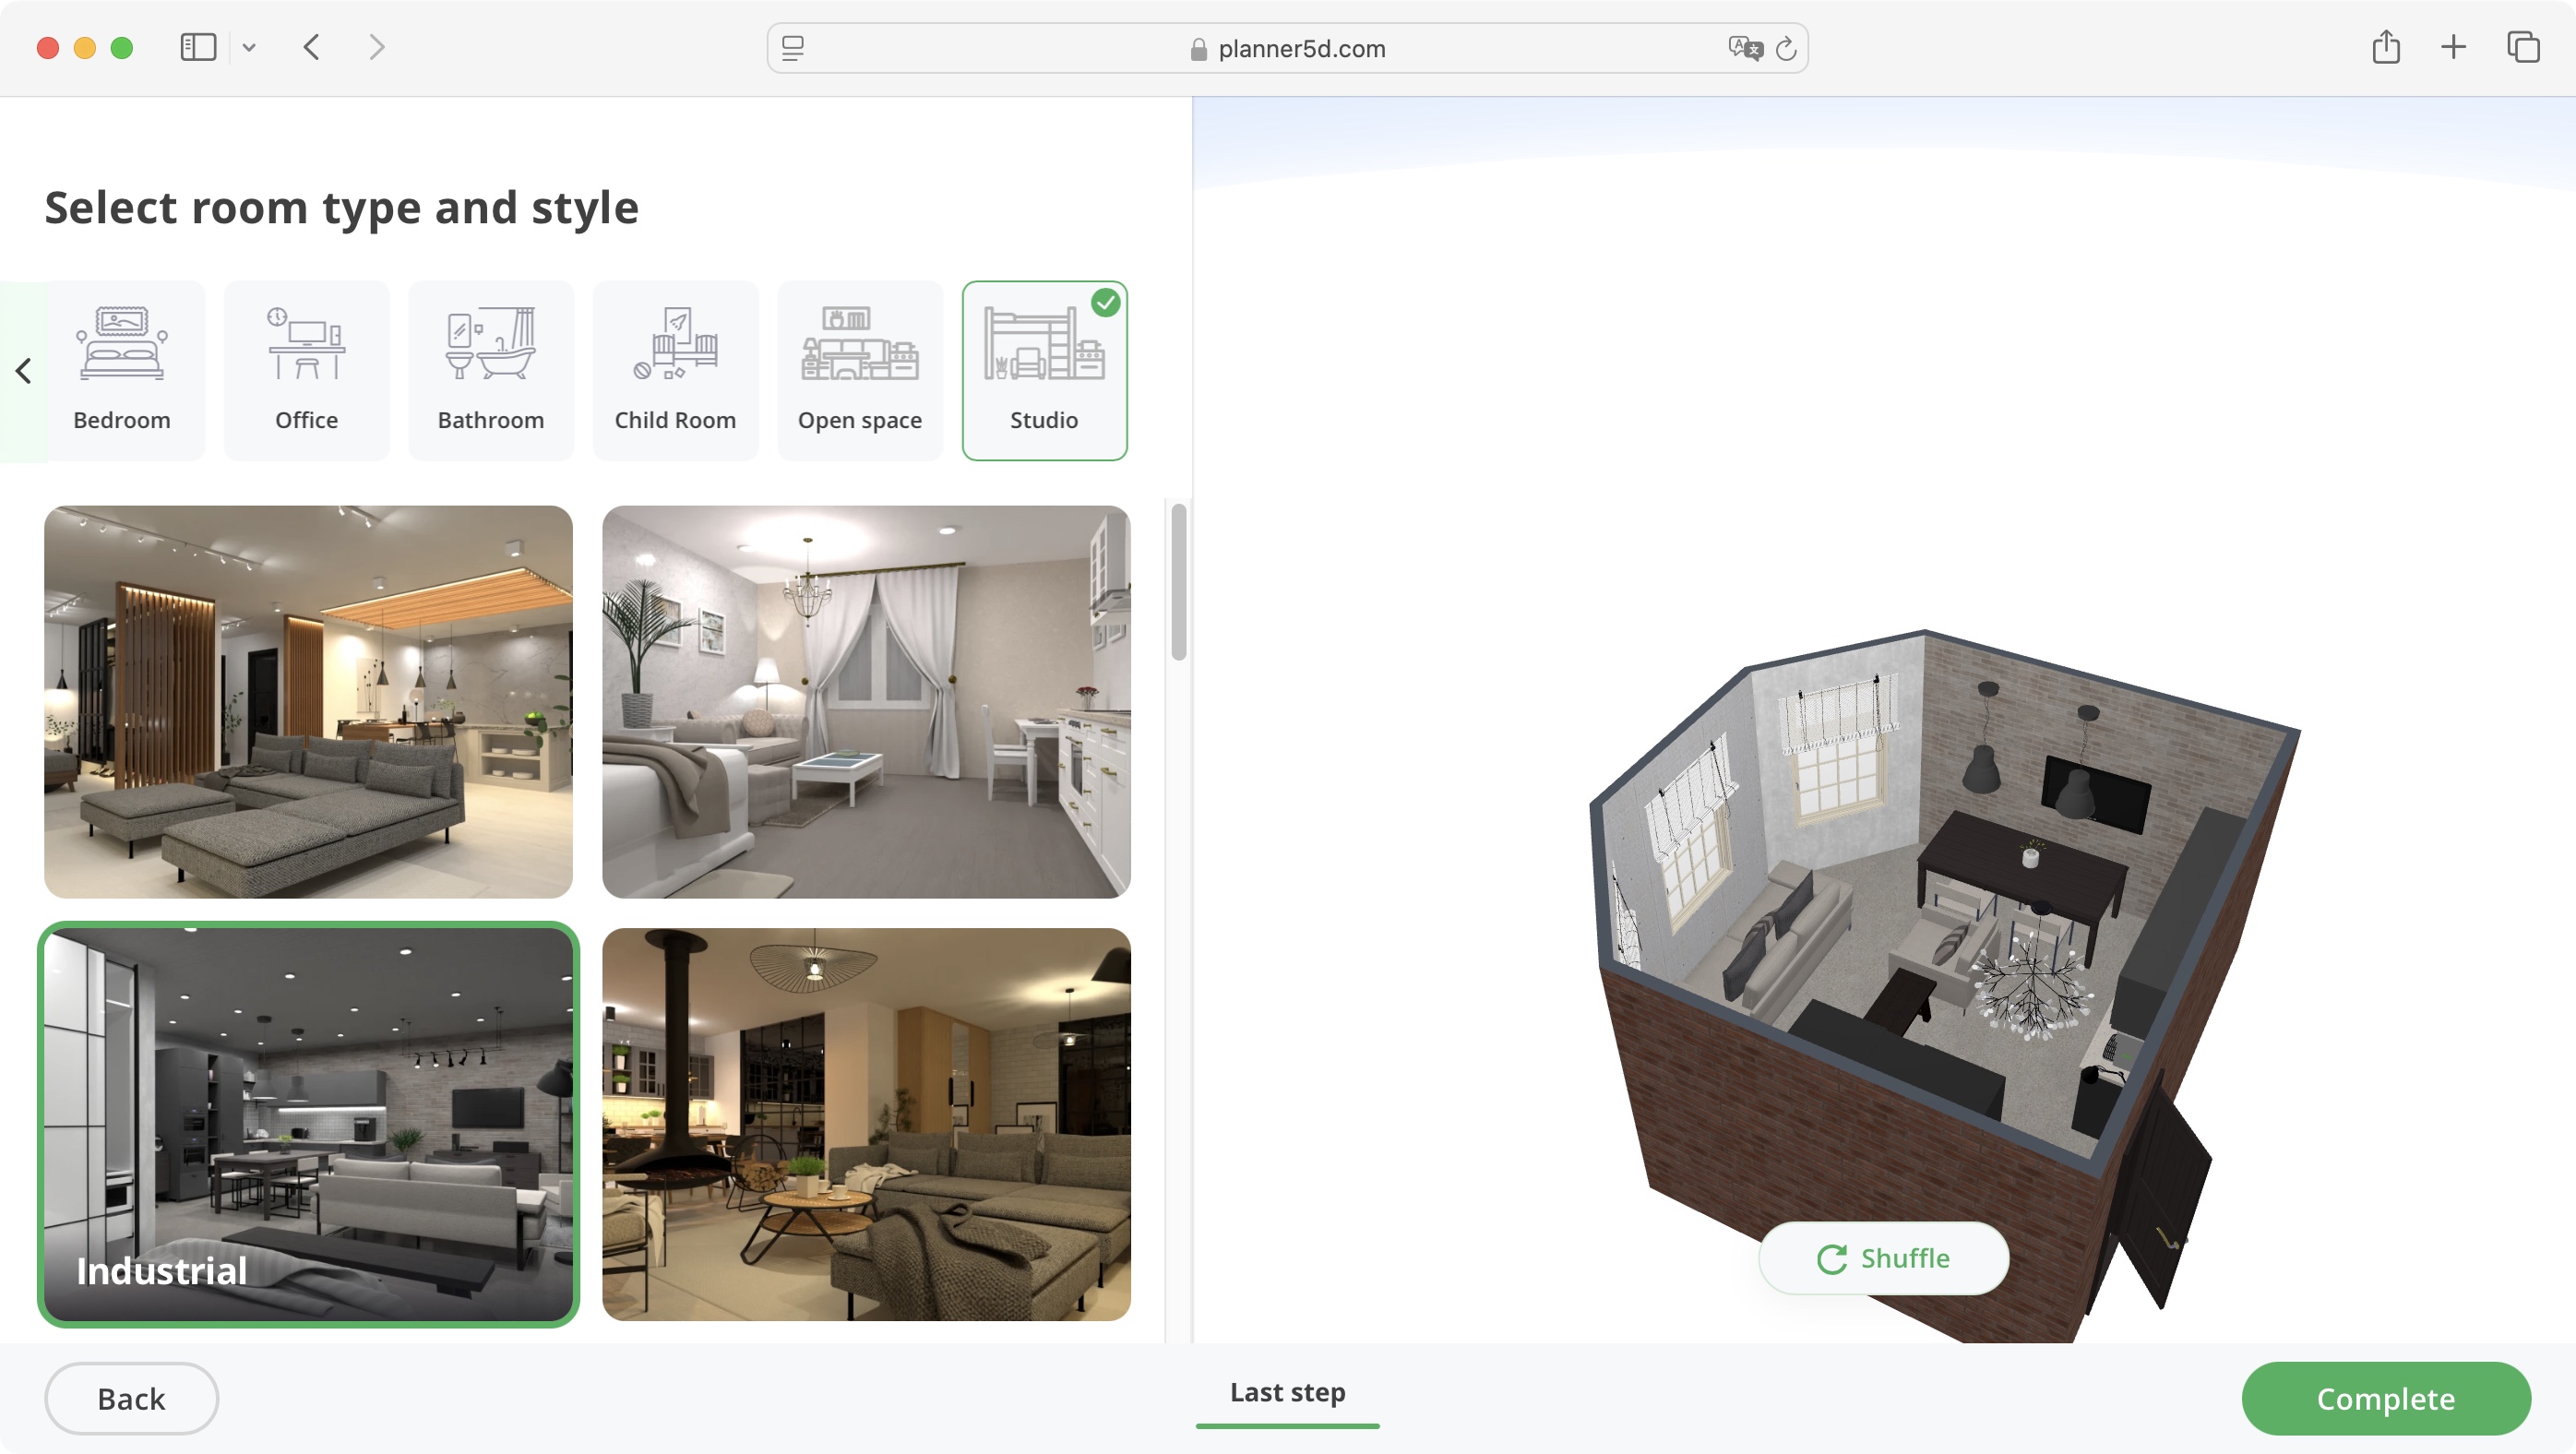Click the planner5d.com address bar
2576x1454 pixels.
[x=1287, y=48]
